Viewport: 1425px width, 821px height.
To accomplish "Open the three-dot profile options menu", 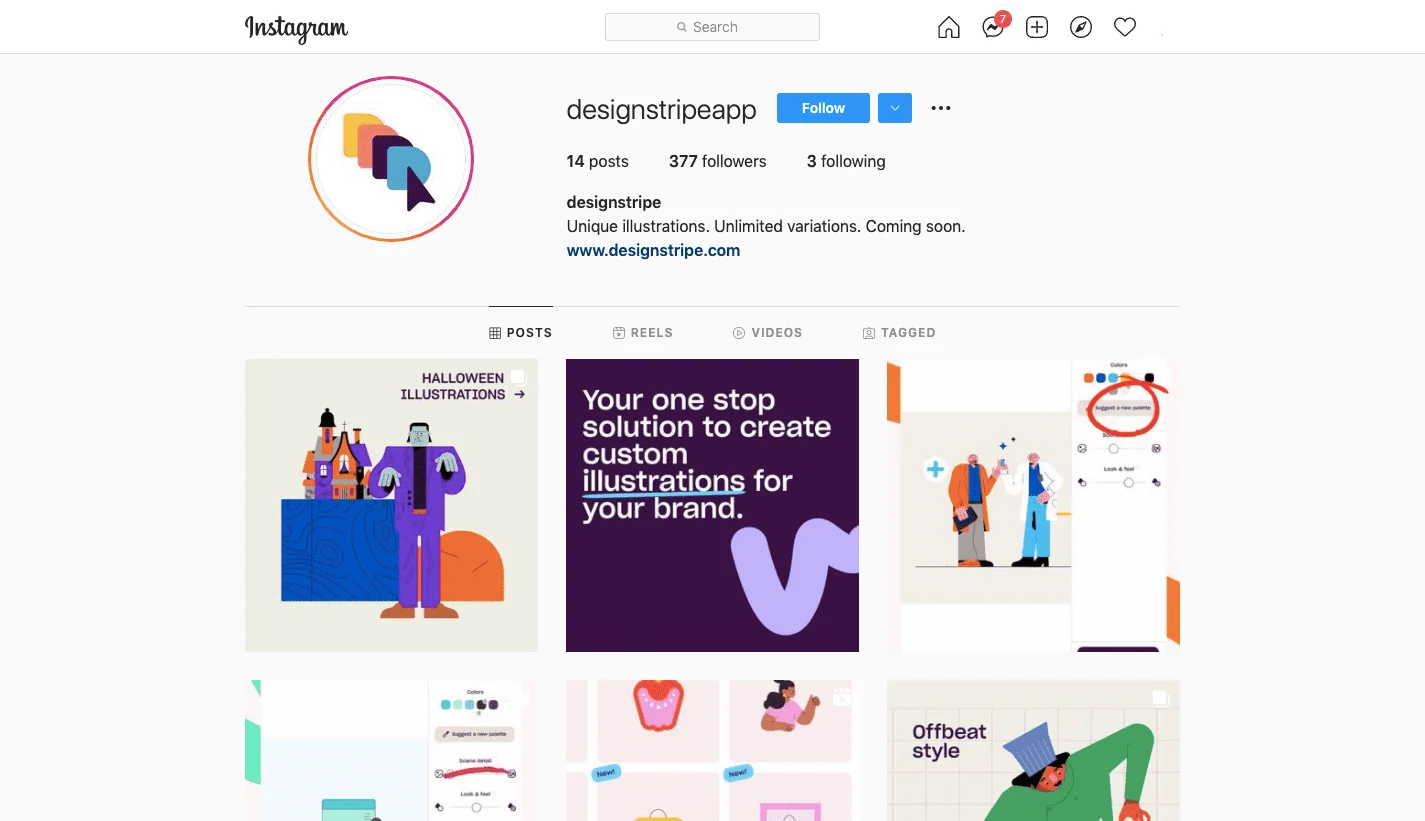I will coord(941,108).
